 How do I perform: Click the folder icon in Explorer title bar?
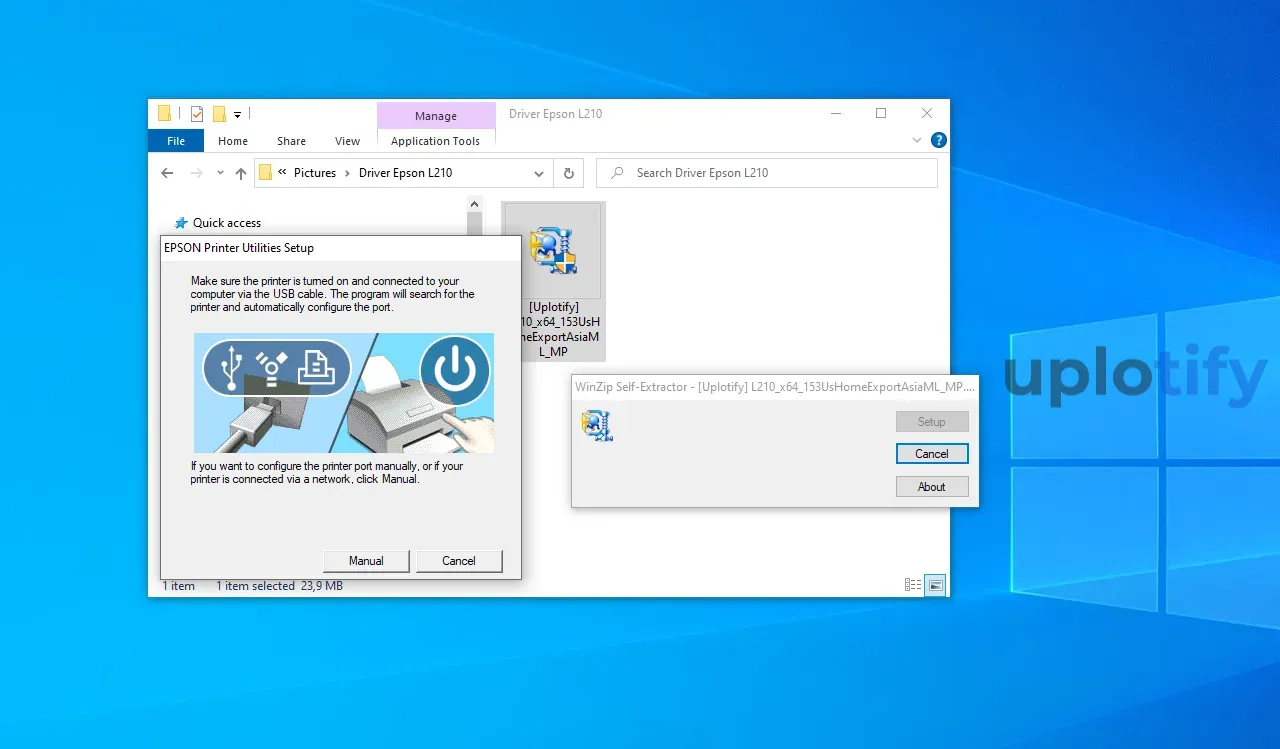[164, 114]
